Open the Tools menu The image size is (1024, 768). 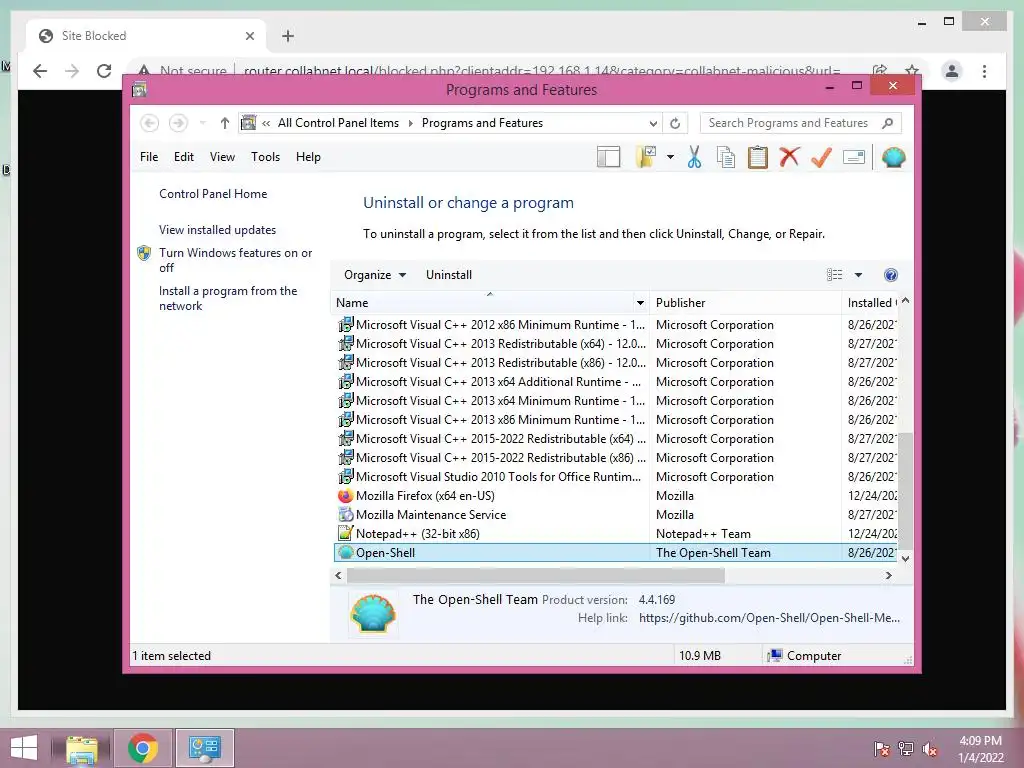click(x=265, y=157)
